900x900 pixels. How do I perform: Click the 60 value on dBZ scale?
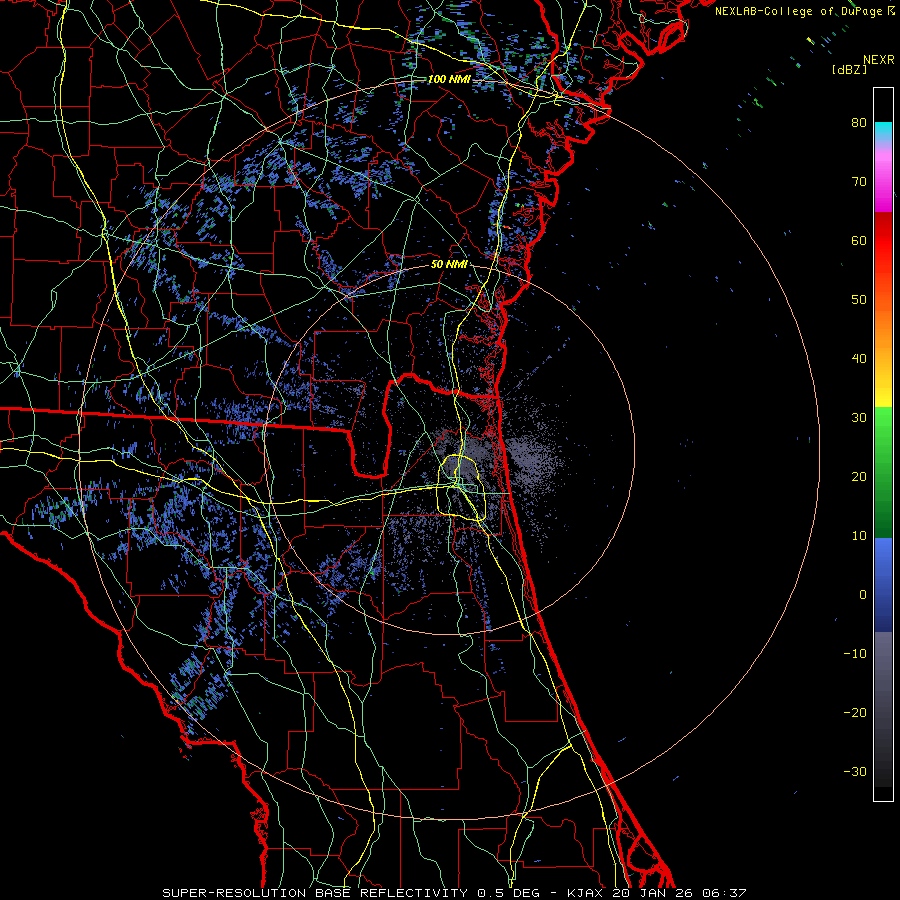[x=859, y=240]
